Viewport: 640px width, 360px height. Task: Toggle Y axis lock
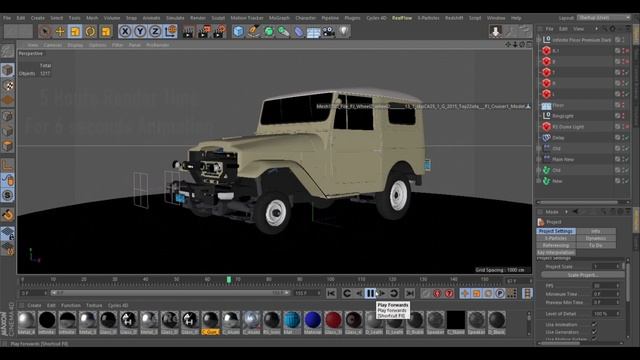(140, 31)
